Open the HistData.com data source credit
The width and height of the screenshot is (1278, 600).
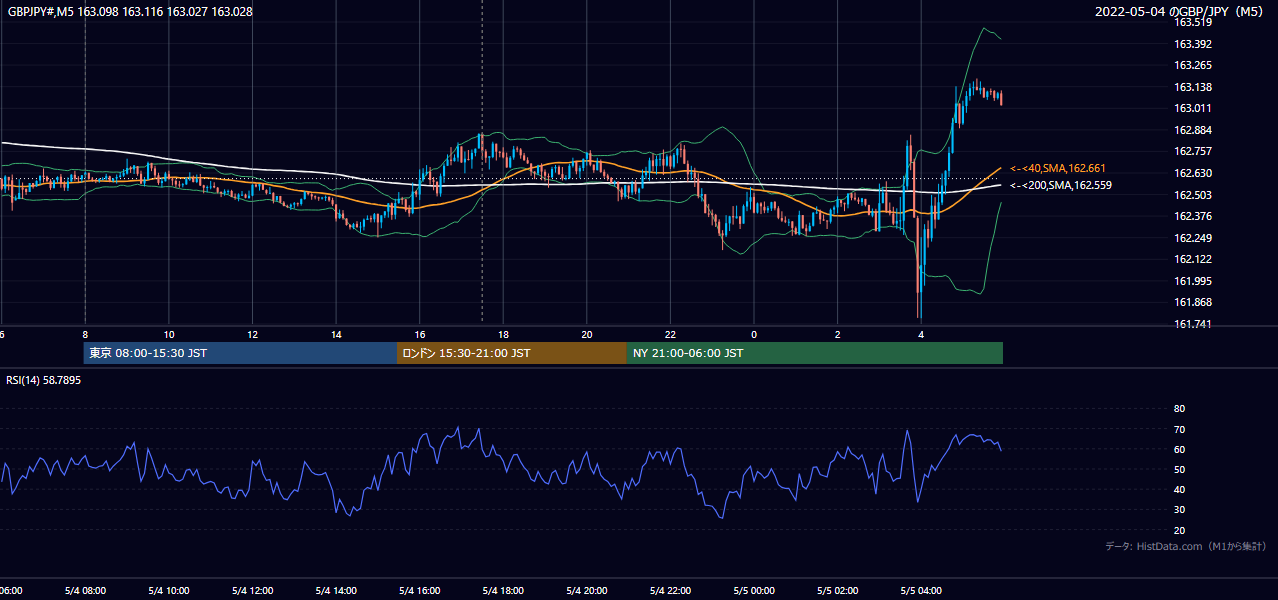pyautogui.click(x=1186, y=546)
